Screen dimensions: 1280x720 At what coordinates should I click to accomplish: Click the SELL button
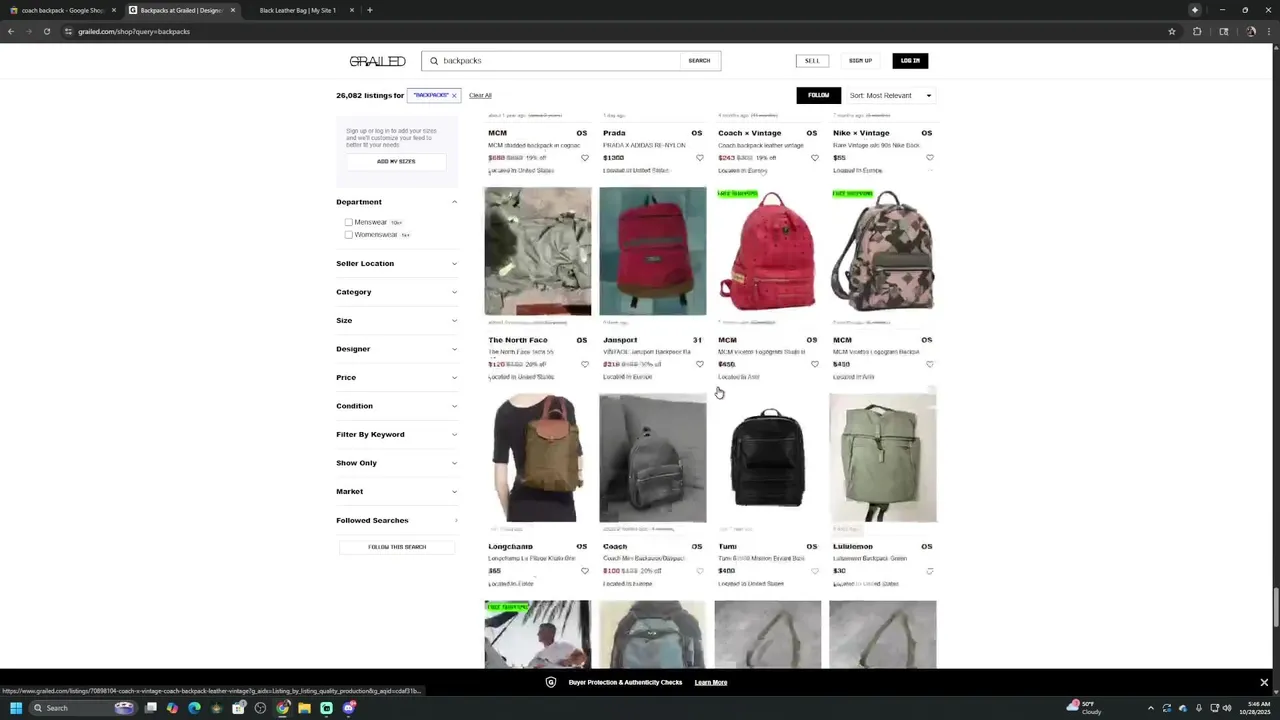(x=812, y=61)
